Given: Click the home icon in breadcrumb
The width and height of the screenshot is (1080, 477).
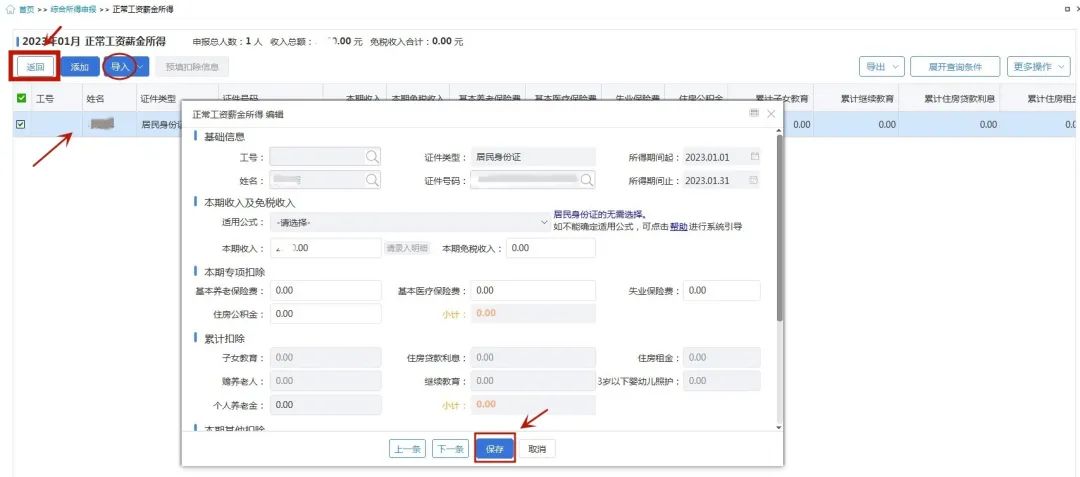Looking at the screenshot, I should click(11, 9).
